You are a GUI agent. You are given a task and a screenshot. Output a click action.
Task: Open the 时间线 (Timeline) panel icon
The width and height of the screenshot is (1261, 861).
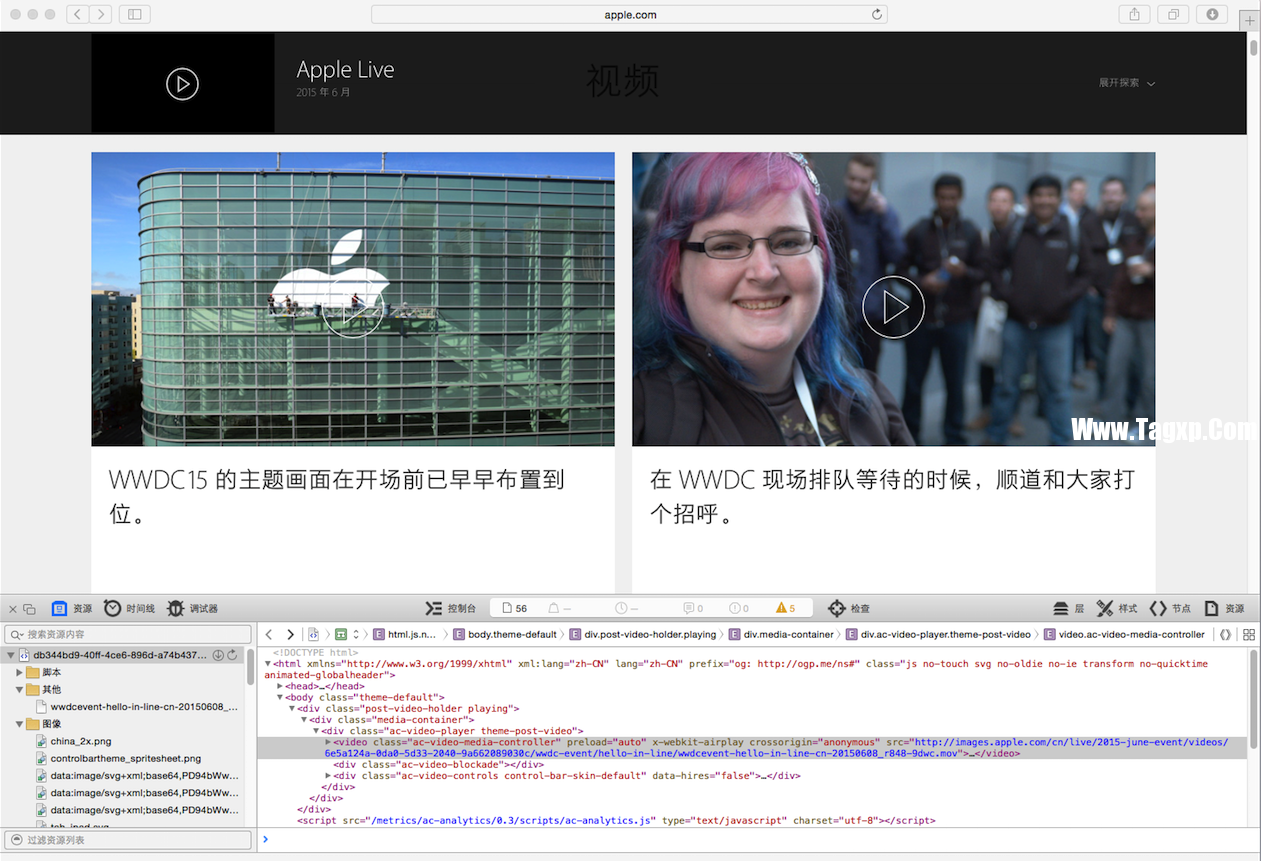(113, 608)
